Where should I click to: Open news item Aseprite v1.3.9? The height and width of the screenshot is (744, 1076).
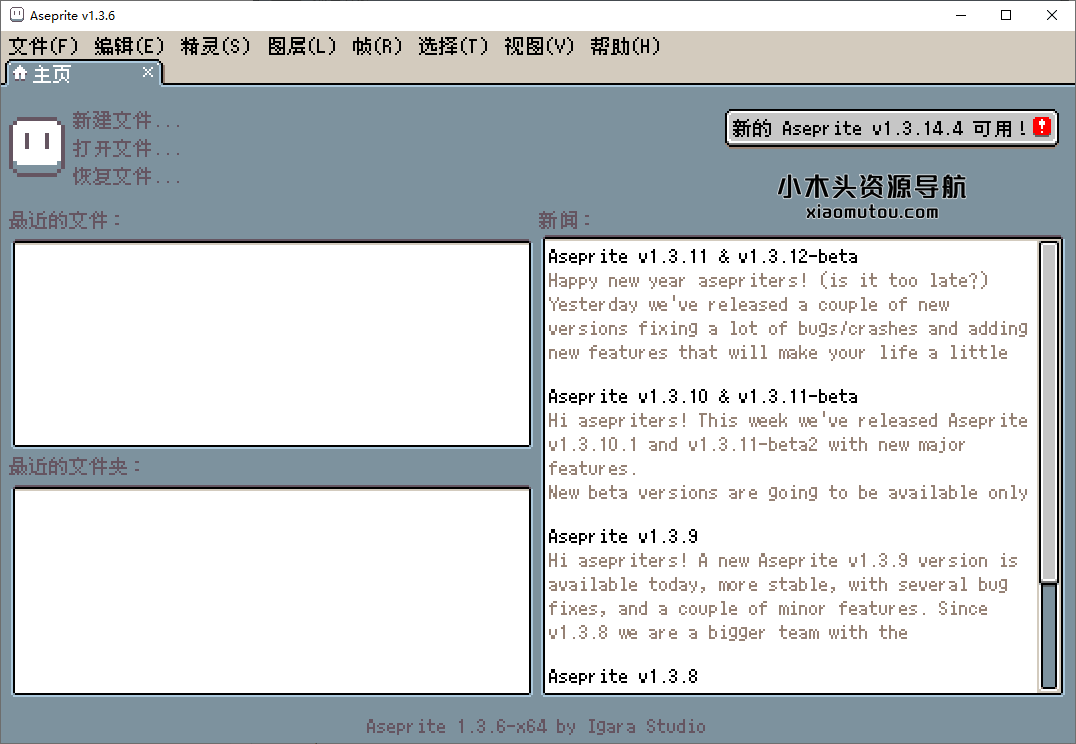pyautogui.click(x=623, y=537)
